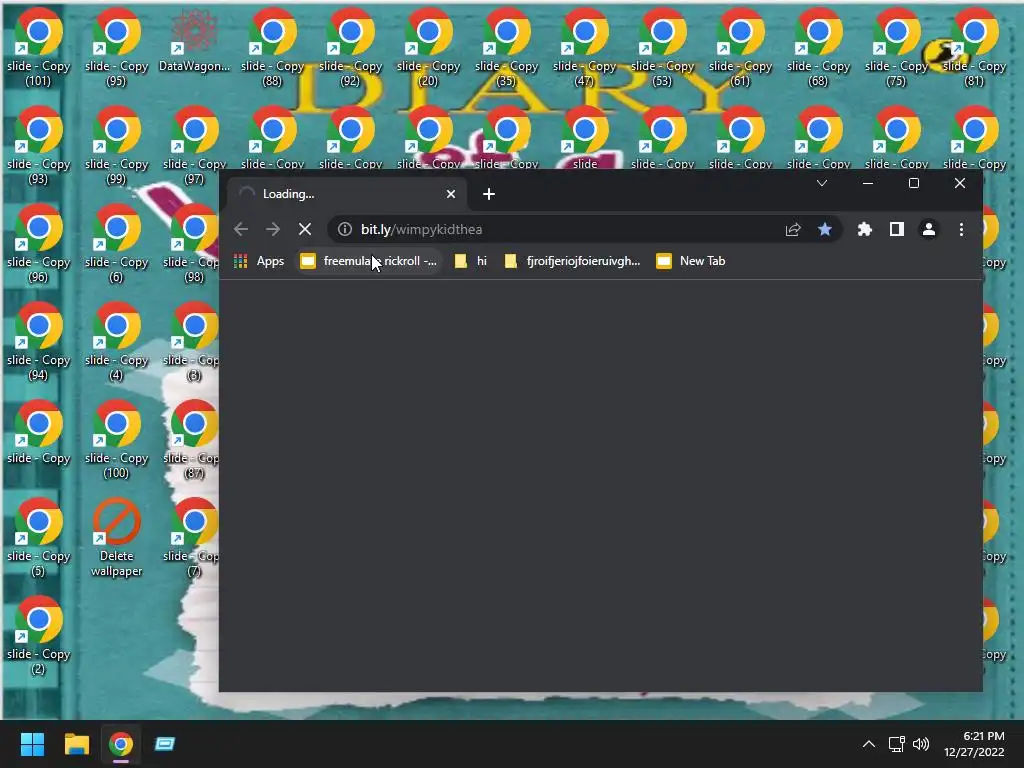This screenshot has height=768, width=1024.
Task: Open the Windows Start menu
Action: tap(32, 744)
